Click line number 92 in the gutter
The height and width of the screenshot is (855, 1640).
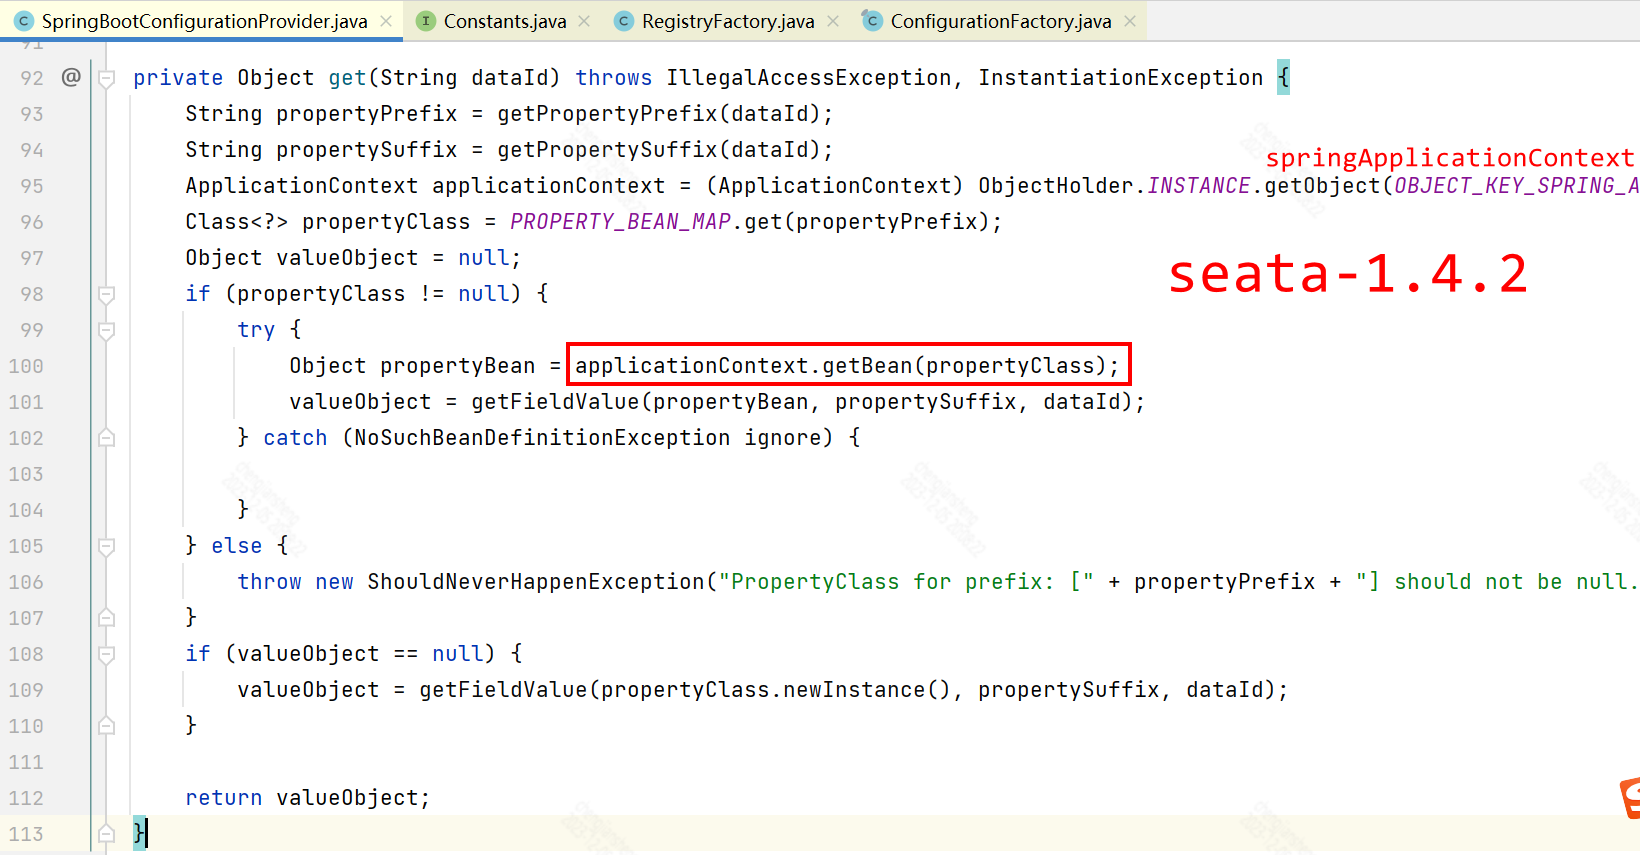point(32,78)
